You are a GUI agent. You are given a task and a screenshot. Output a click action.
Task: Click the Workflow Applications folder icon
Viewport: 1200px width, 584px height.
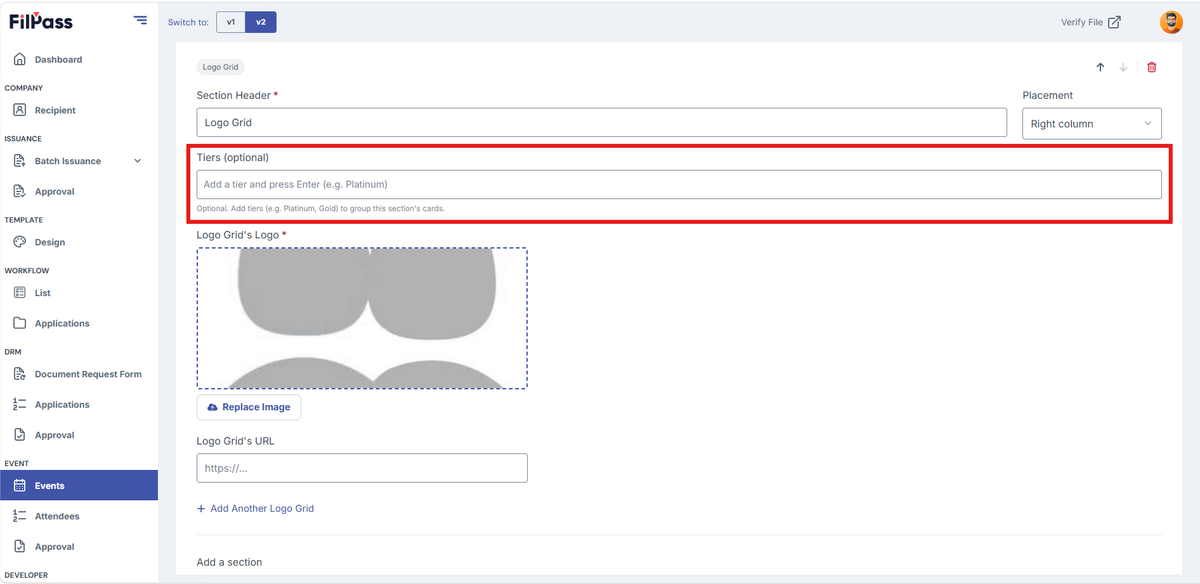click(20, 323)
